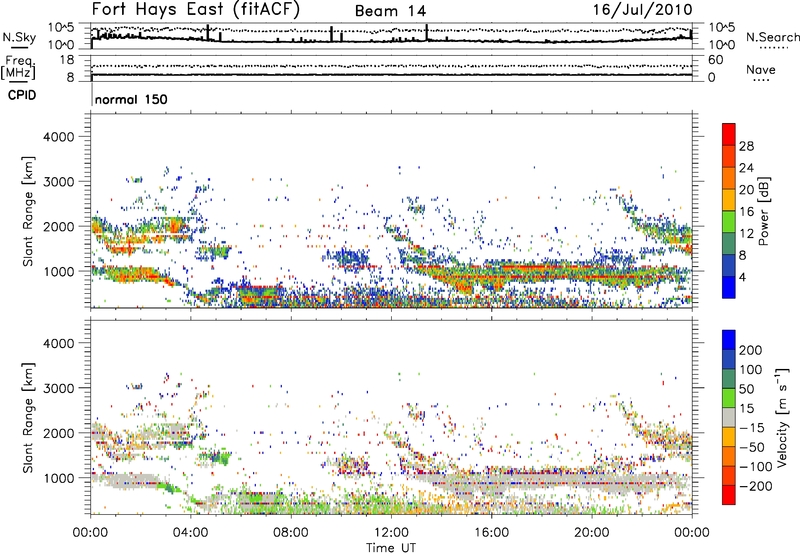Click "2000" on the velocity panel range axis
Image resolution: width=800 pixels, height=554 pixels.
[x=58, y=433]
